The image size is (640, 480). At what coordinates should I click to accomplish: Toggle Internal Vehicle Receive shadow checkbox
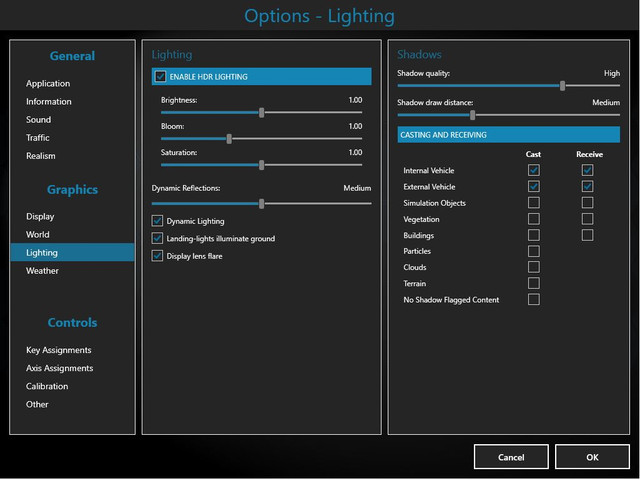click(x=587, y=170)
